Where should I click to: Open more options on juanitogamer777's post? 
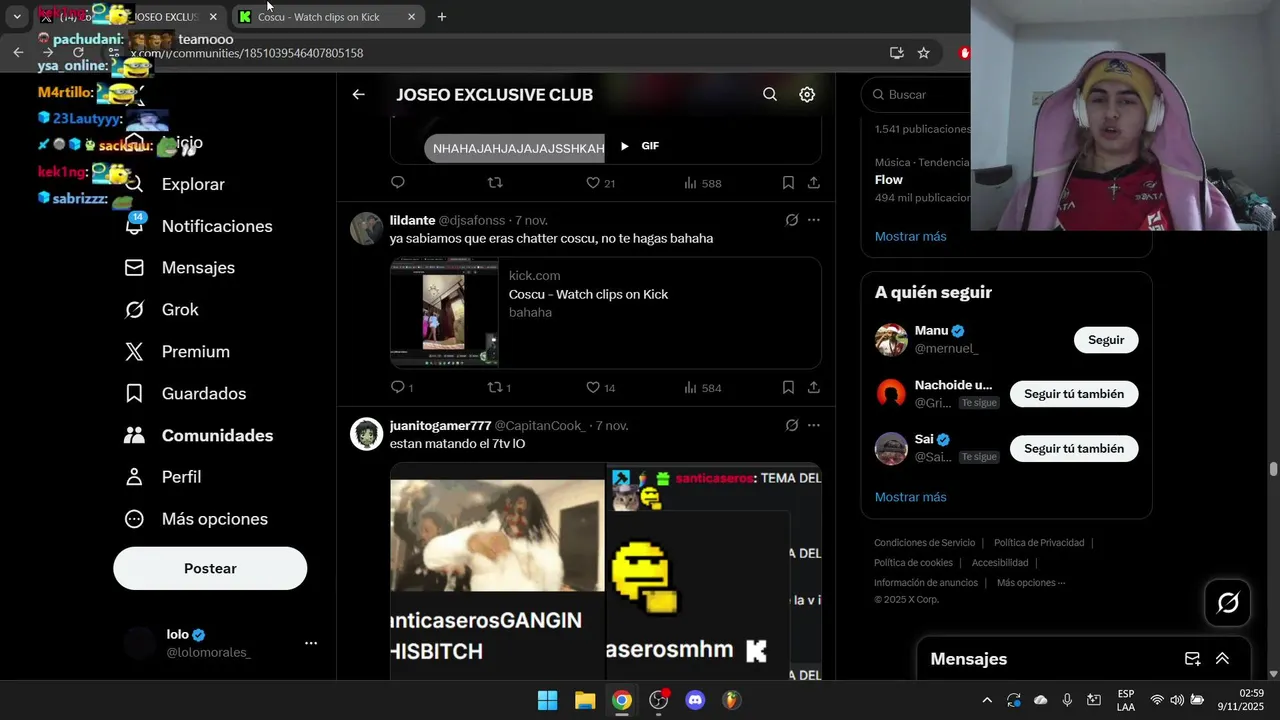pyautogui.click(x=814, y=425)
